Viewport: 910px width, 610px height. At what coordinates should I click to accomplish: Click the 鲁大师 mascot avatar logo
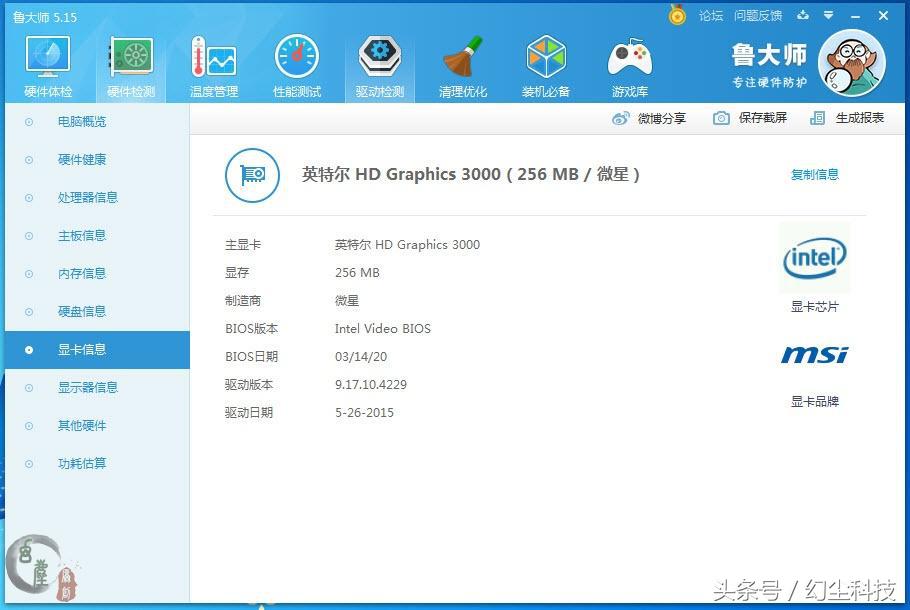click(851, 62)
